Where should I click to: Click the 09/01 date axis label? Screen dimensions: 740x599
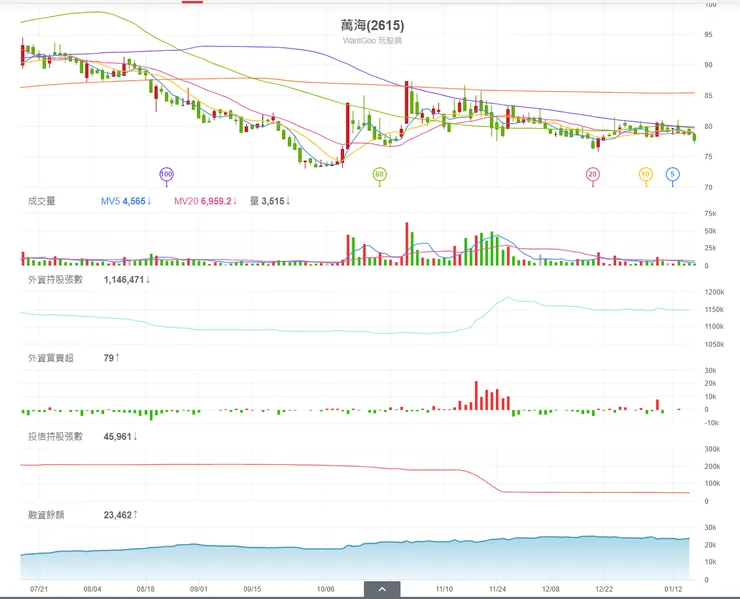point(199,589)
